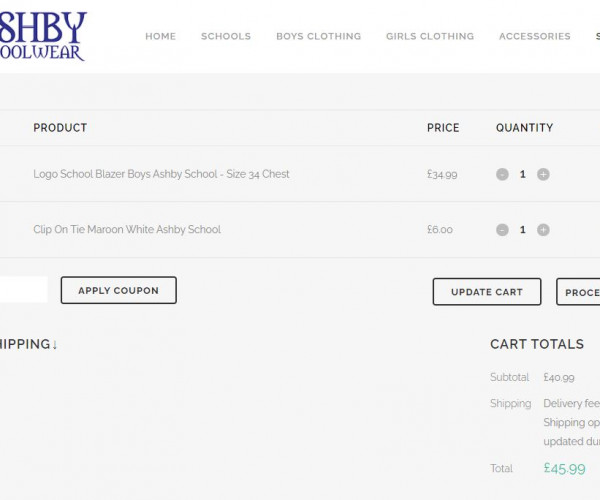
Task: Increase blazer quantity with plus icon
Action: 543,174
